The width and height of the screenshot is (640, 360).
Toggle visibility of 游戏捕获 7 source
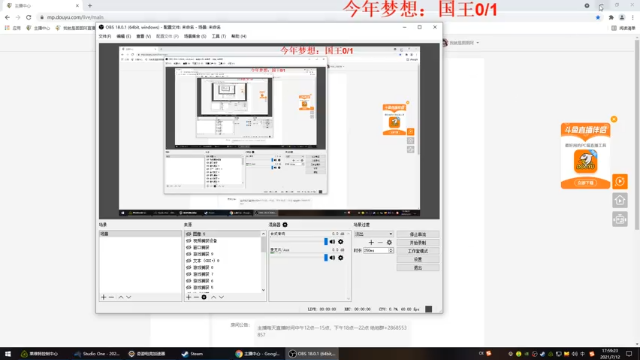point(189,274)
